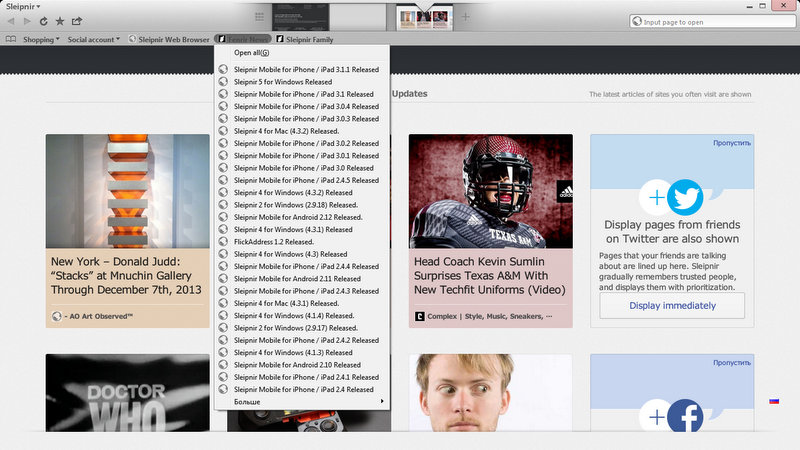Open the football player photo thumbnail

point(491,191)
